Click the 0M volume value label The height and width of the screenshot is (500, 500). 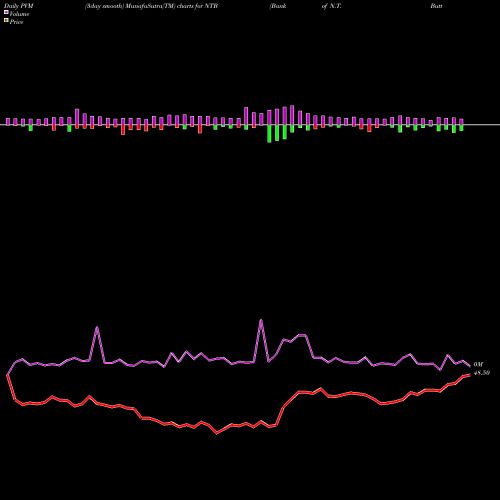(x=478, y=364)
